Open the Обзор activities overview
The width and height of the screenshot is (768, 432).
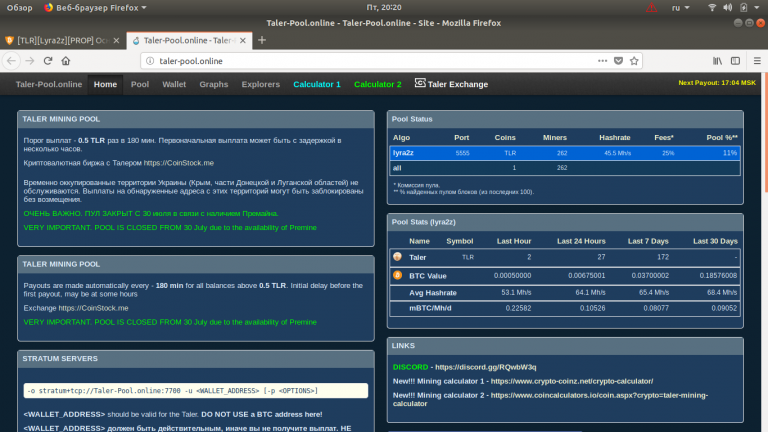coord(20,7)
